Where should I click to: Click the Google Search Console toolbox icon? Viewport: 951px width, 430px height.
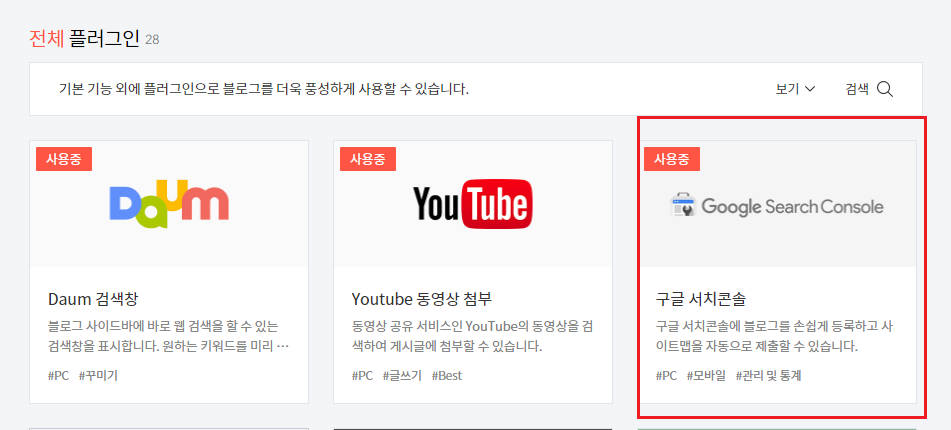[x=684, y=205]
